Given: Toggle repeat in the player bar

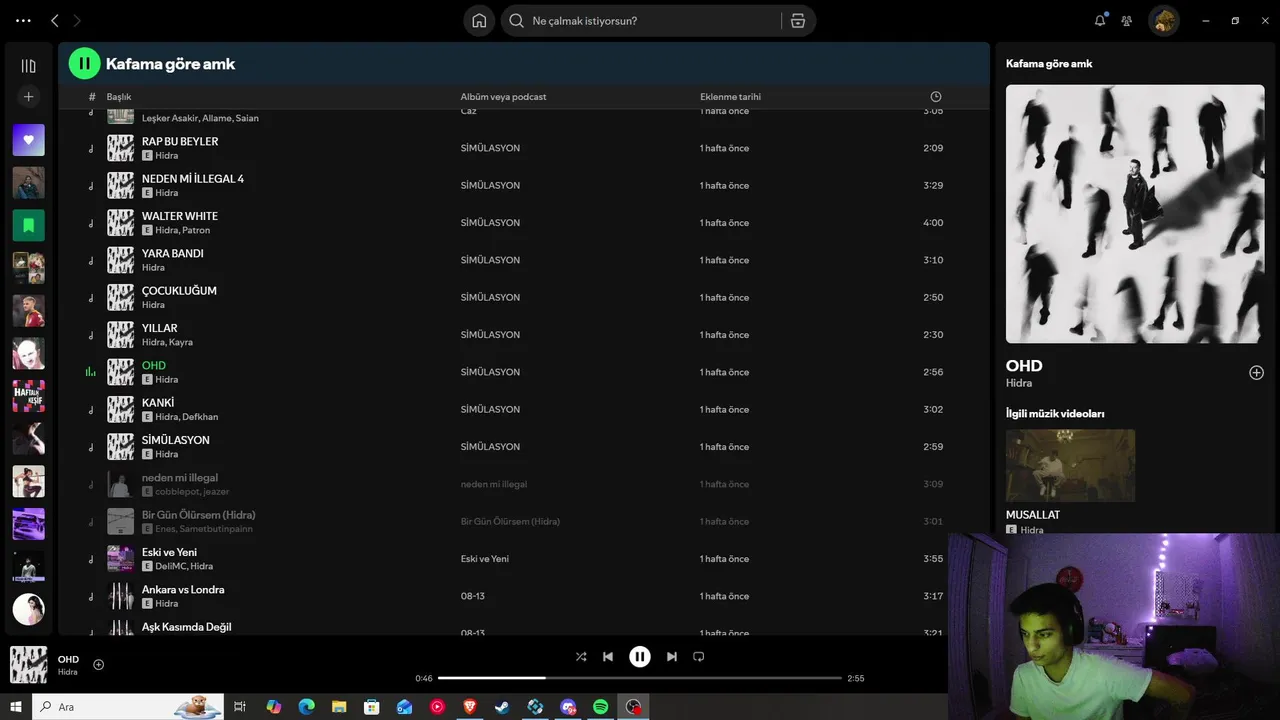Looking at the screenshot, I should click(699, 657).
